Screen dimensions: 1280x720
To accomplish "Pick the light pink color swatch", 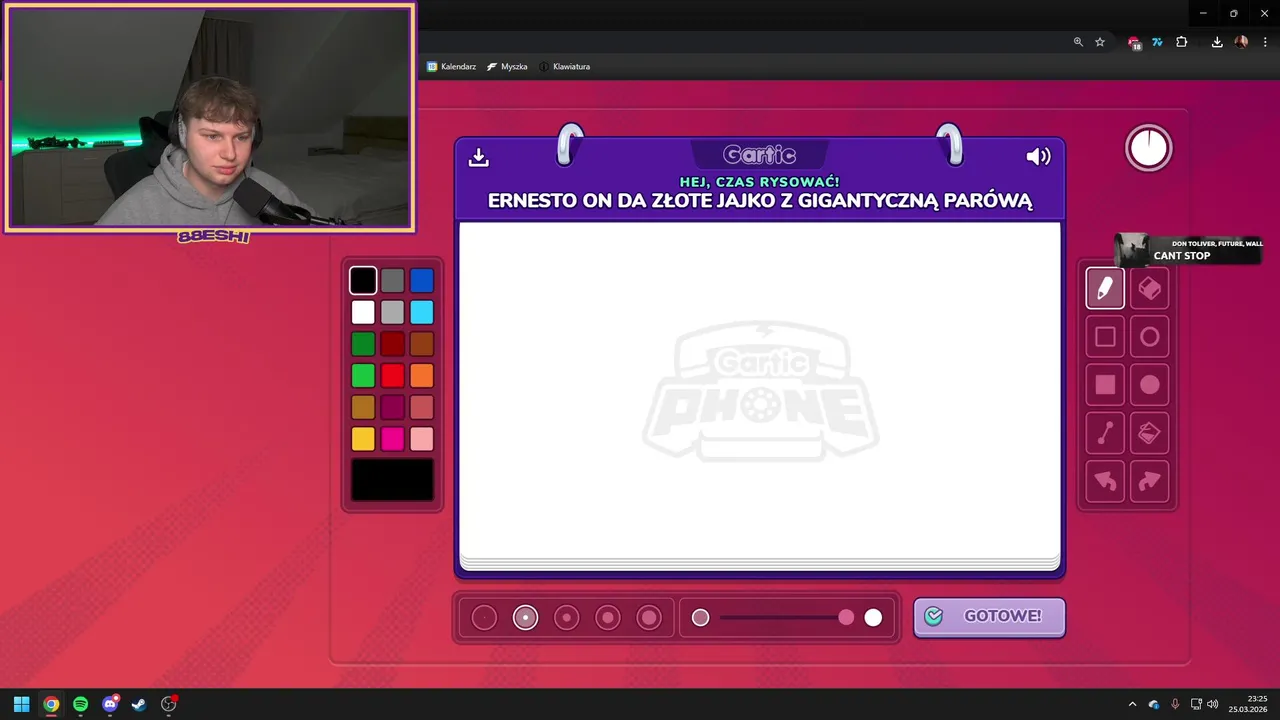I will (422, 439).
